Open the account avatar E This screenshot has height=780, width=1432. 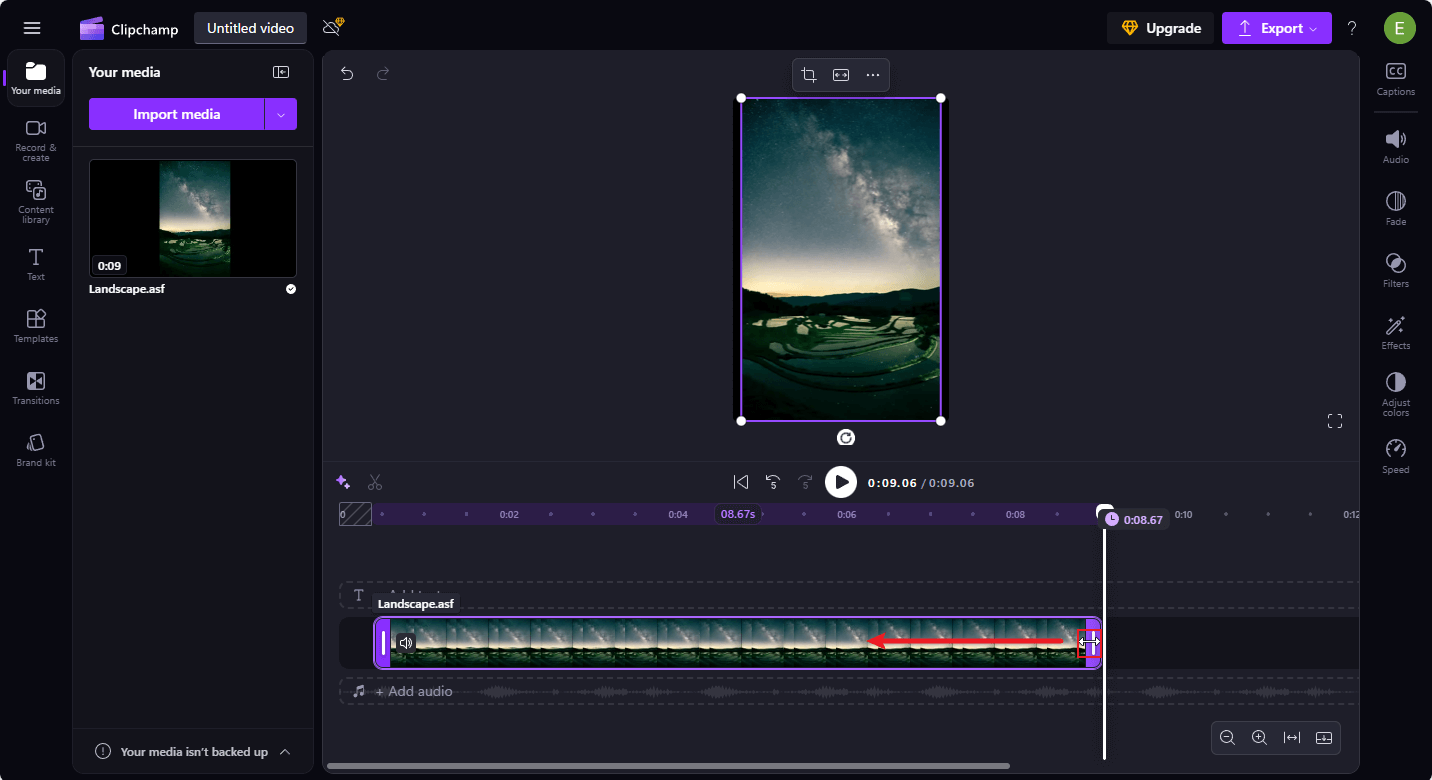(x=1400, y=28)
